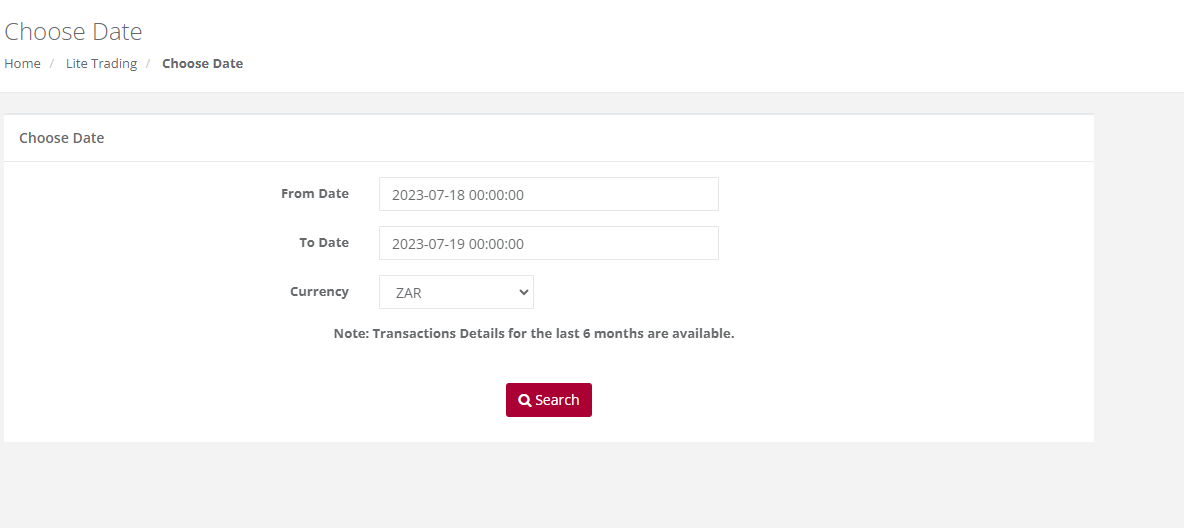
Task: Click the ZAR text in Currency selector
Action: tap(409, 293)
